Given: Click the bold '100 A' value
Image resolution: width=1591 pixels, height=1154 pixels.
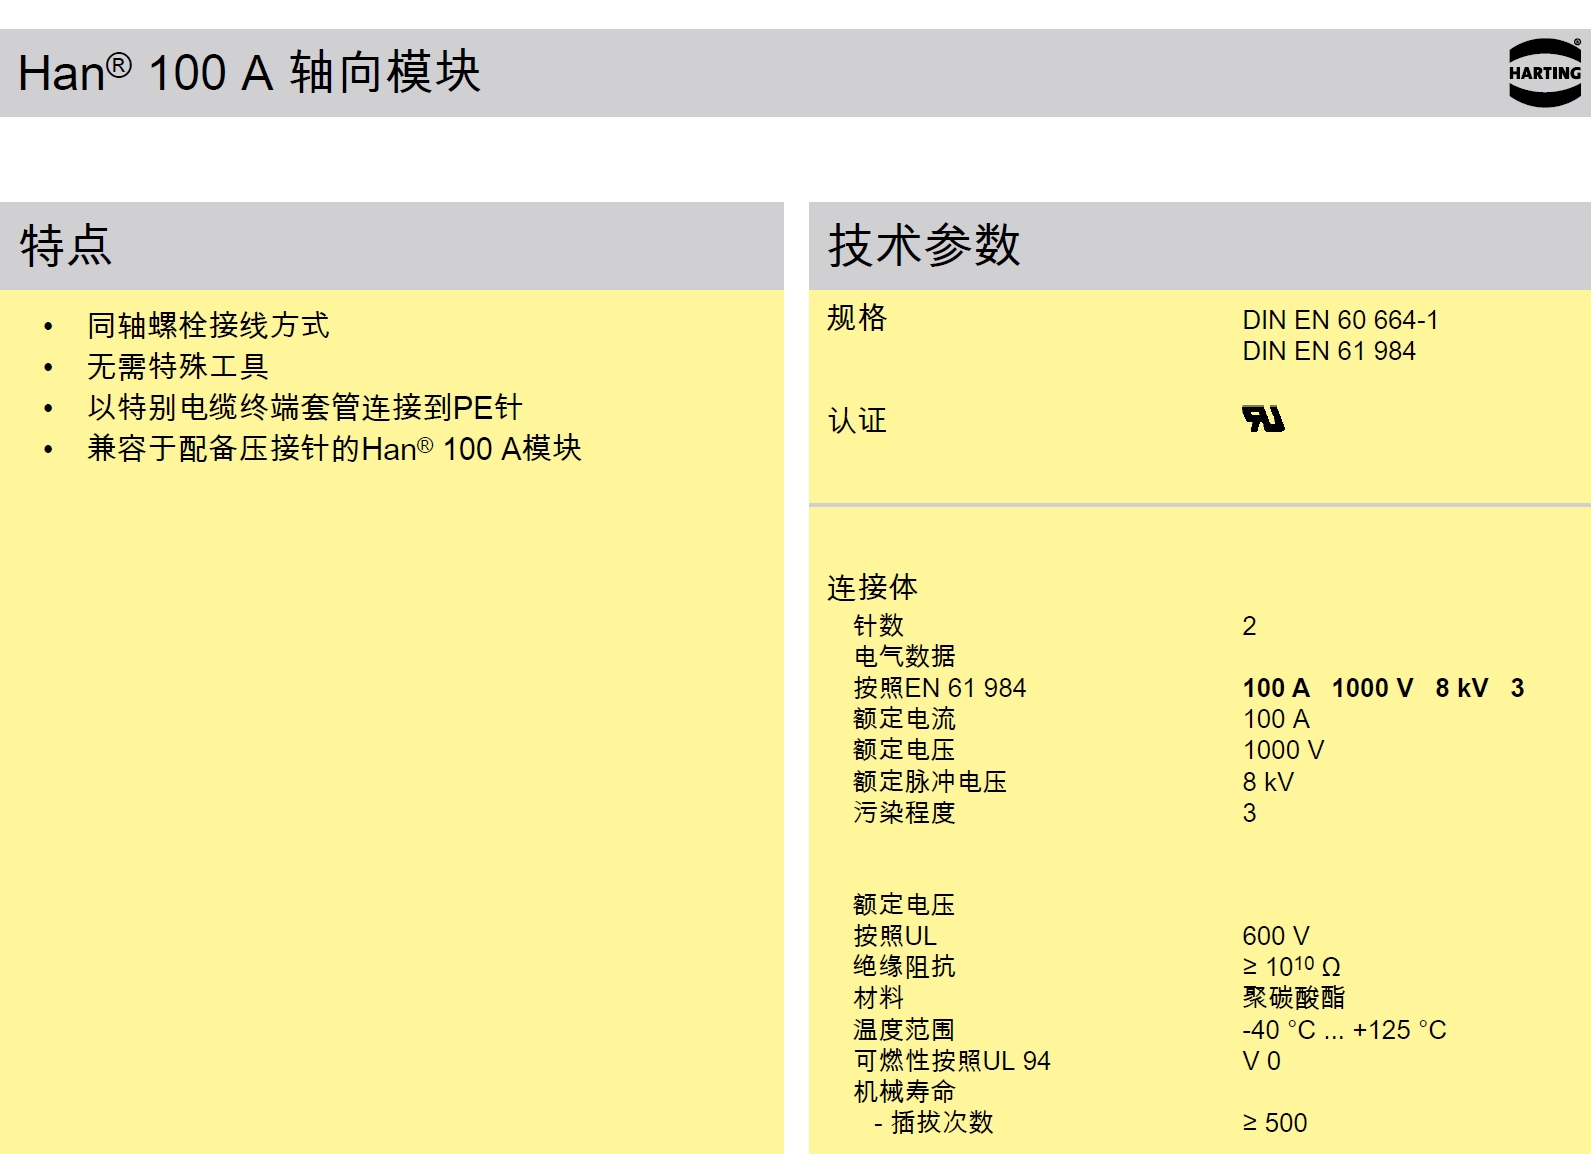Looking at the screenshot, I should point(1276,688).
